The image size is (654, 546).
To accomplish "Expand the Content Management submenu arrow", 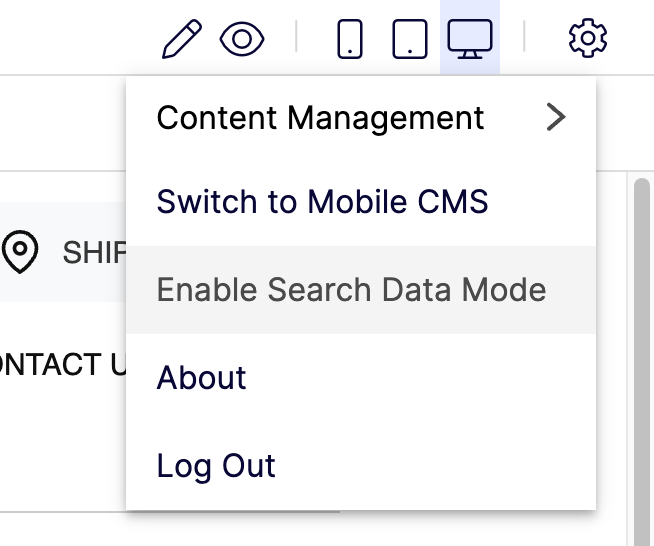I will (556, 117).
